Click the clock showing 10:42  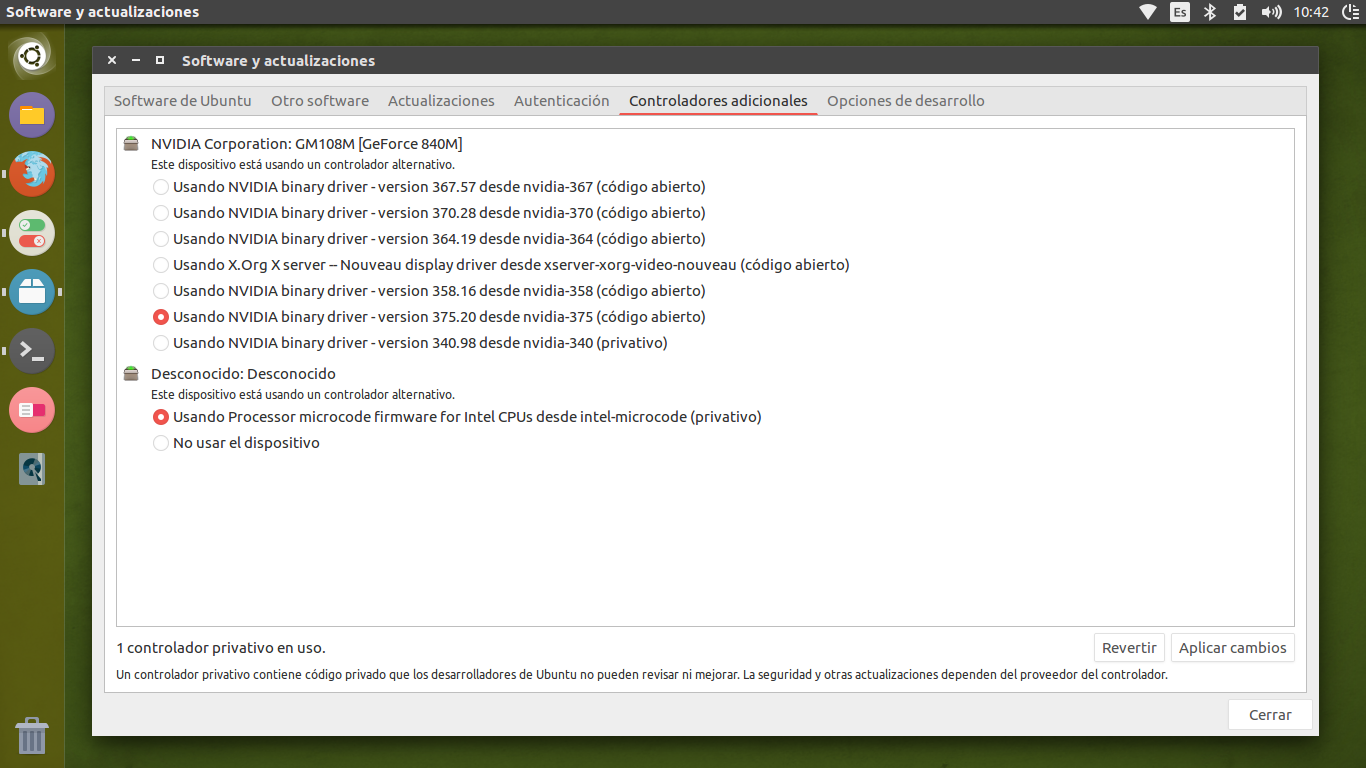(1311, 12)
